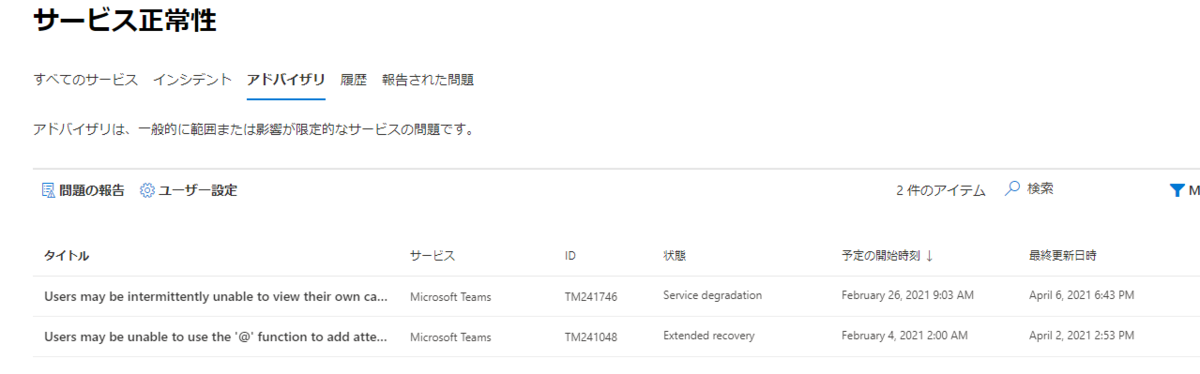Click Microsoft Teams in TM241746 row

(450, 297)
